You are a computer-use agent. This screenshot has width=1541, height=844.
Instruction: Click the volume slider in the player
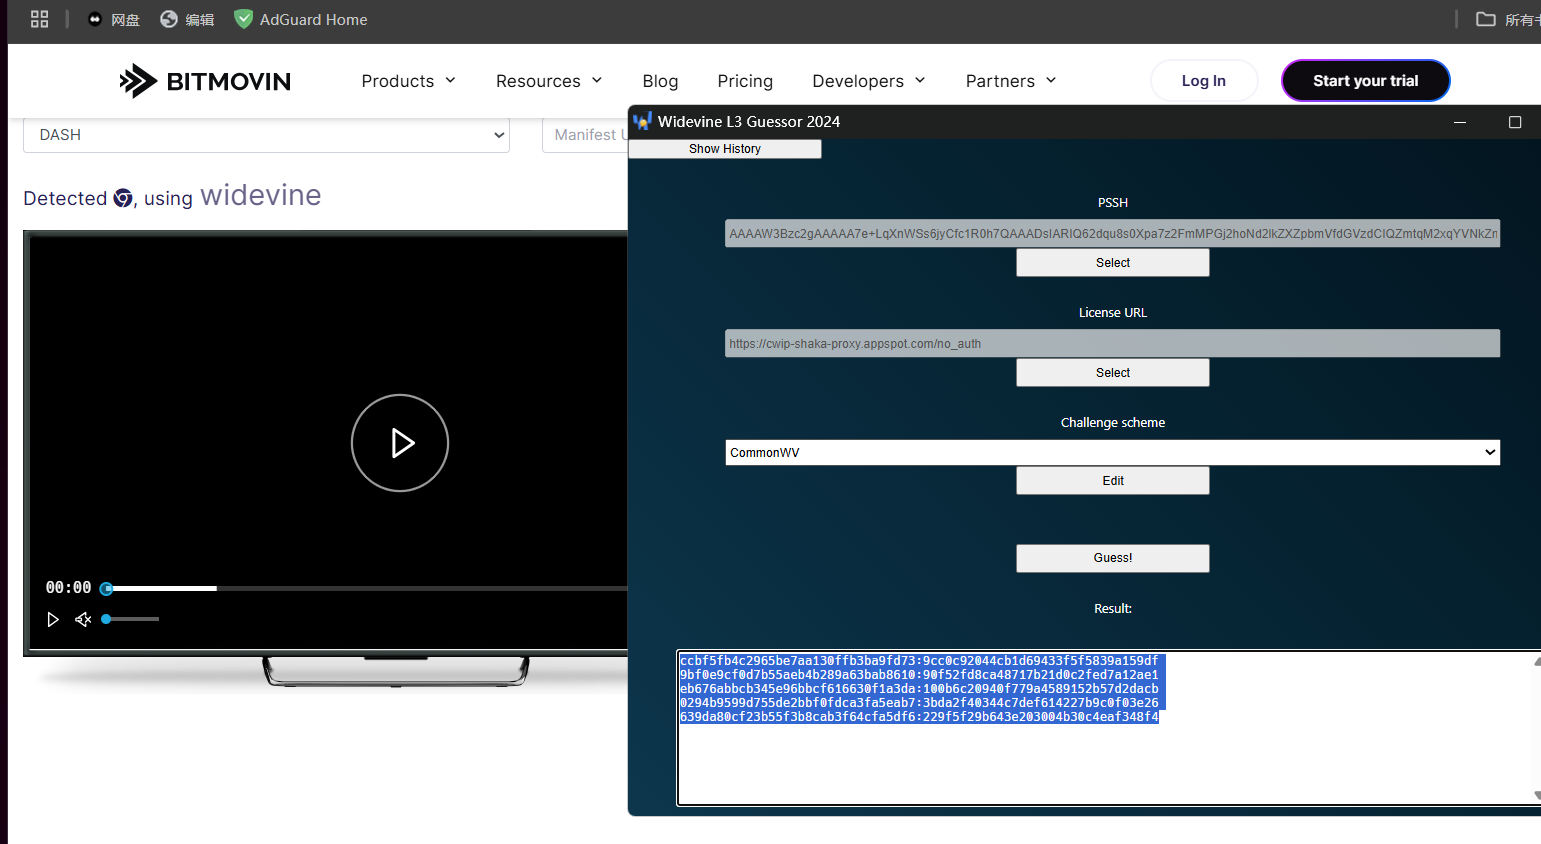(130, 619)
